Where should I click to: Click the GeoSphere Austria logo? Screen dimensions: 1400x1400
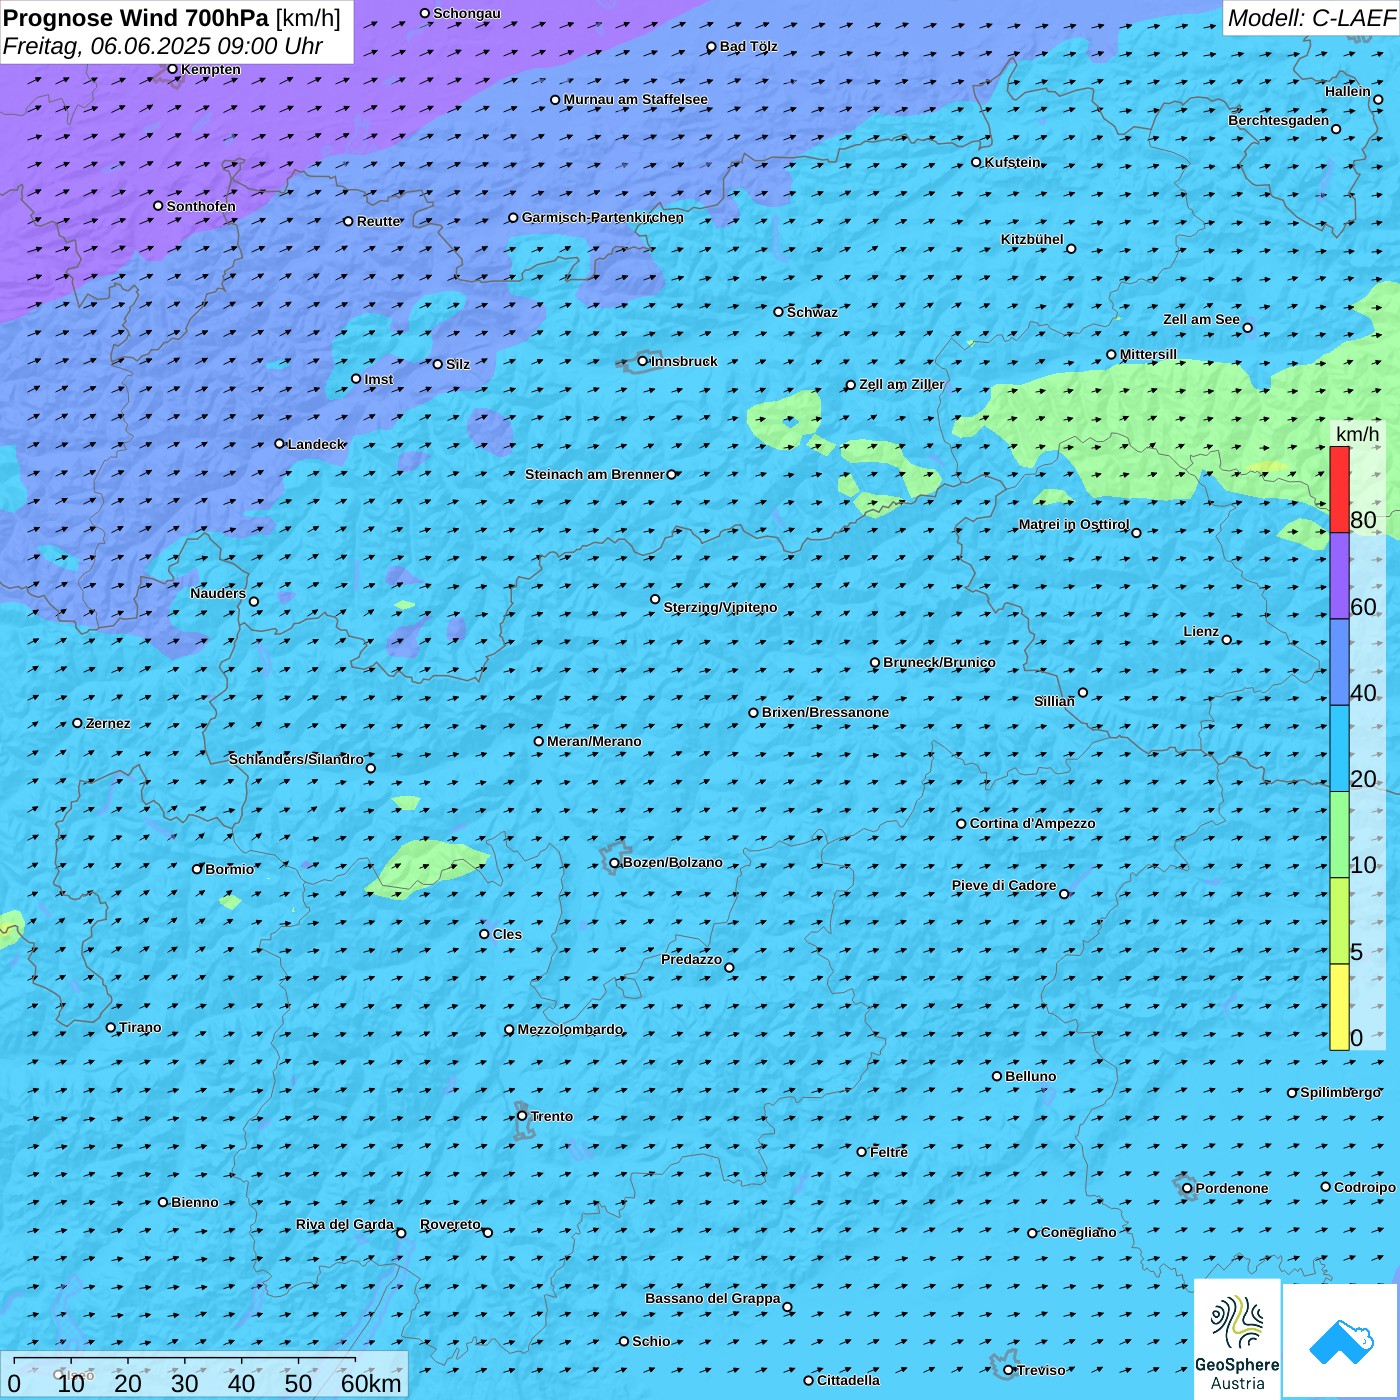(x=1237, y=1339)
